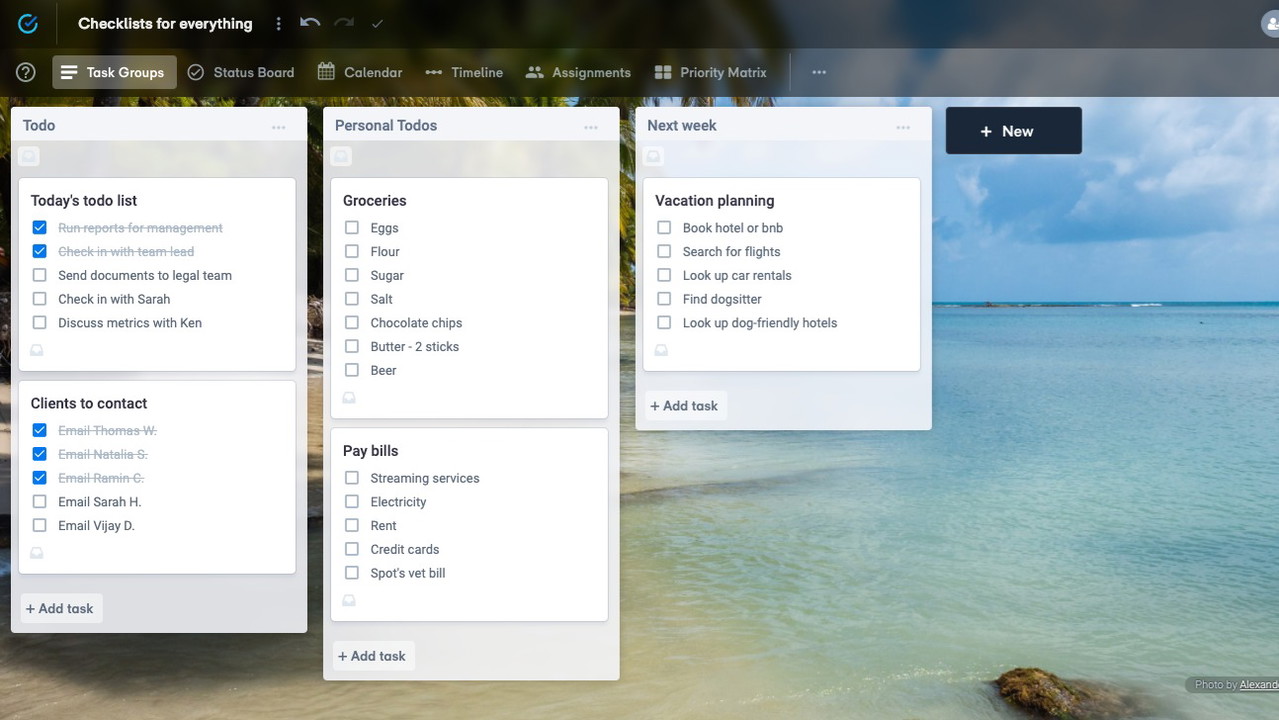Click the Next week list title
1279x720 pixels.
coord(682,125)
